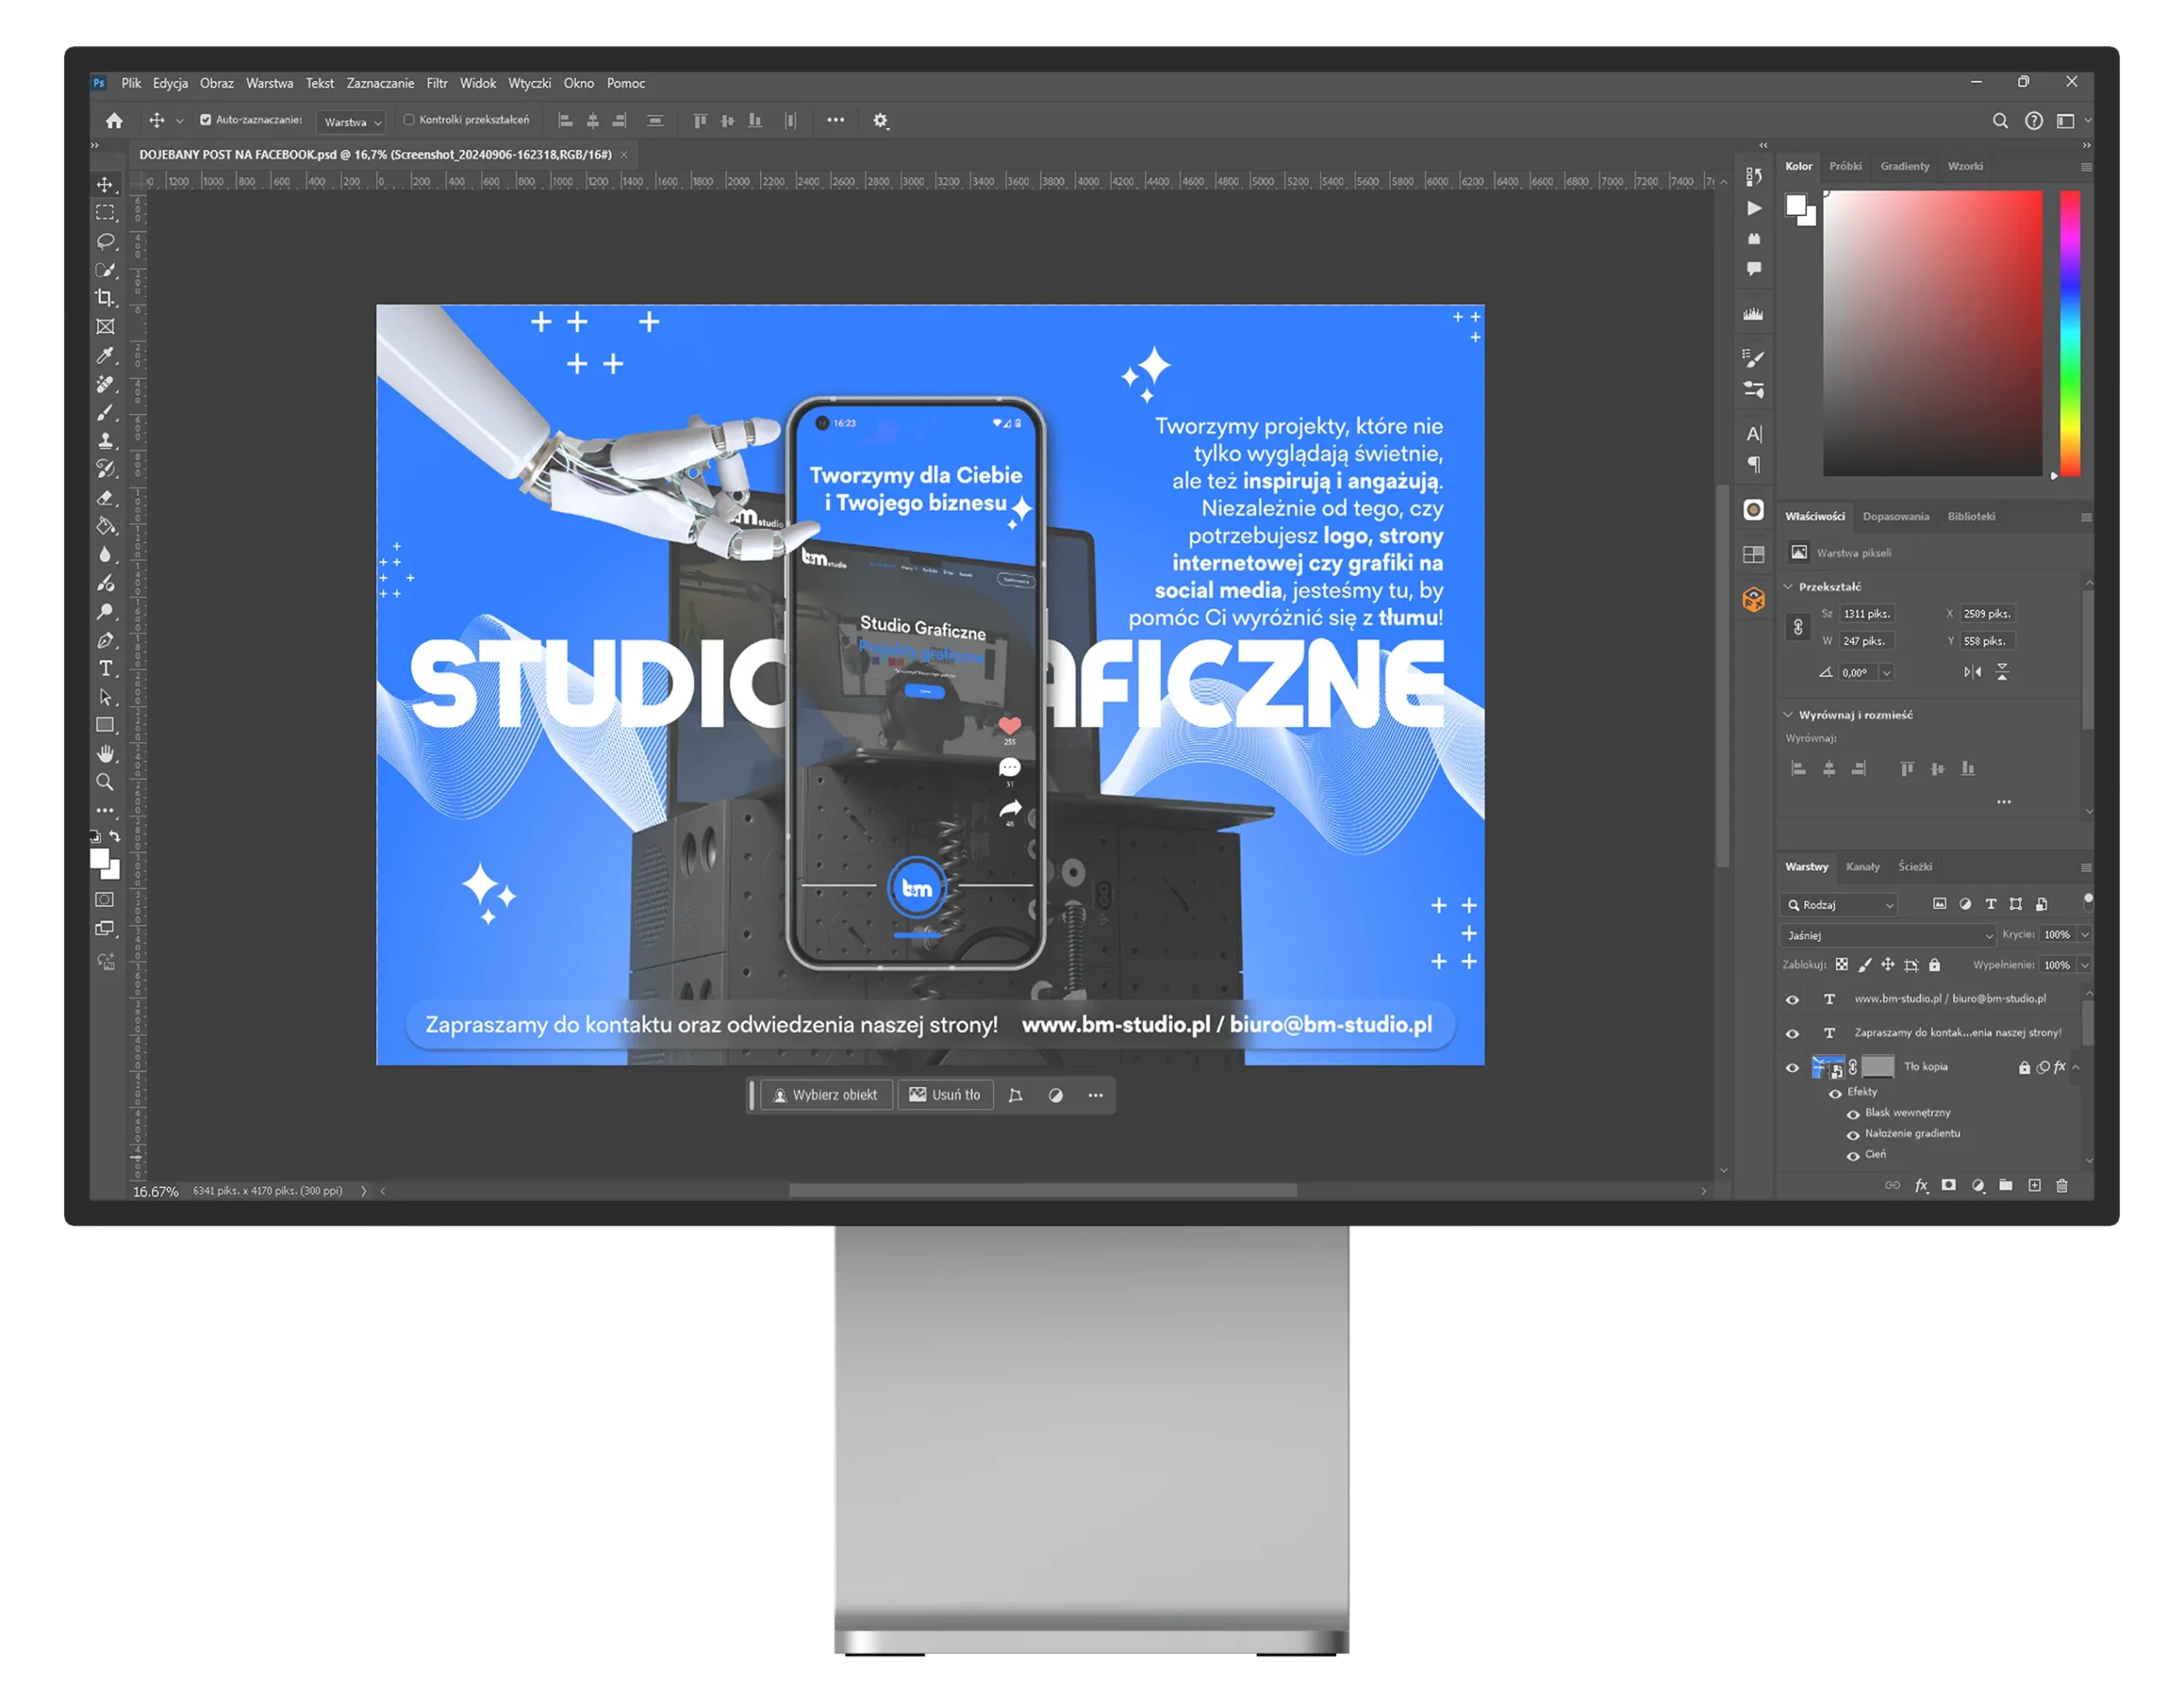
Task: Hide the www.bm-studio.pl text layer
Action: [1792, 1000]
